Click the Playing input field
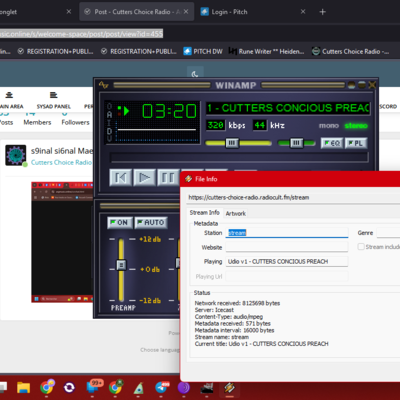The height and width of the screenshot is (400, 400). click(287, 261)
